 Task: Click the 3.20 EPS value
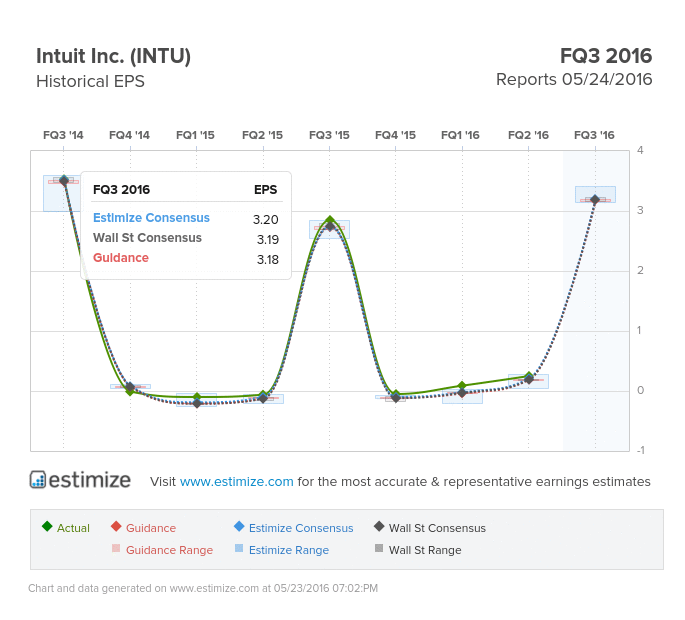tap(266, 219)
